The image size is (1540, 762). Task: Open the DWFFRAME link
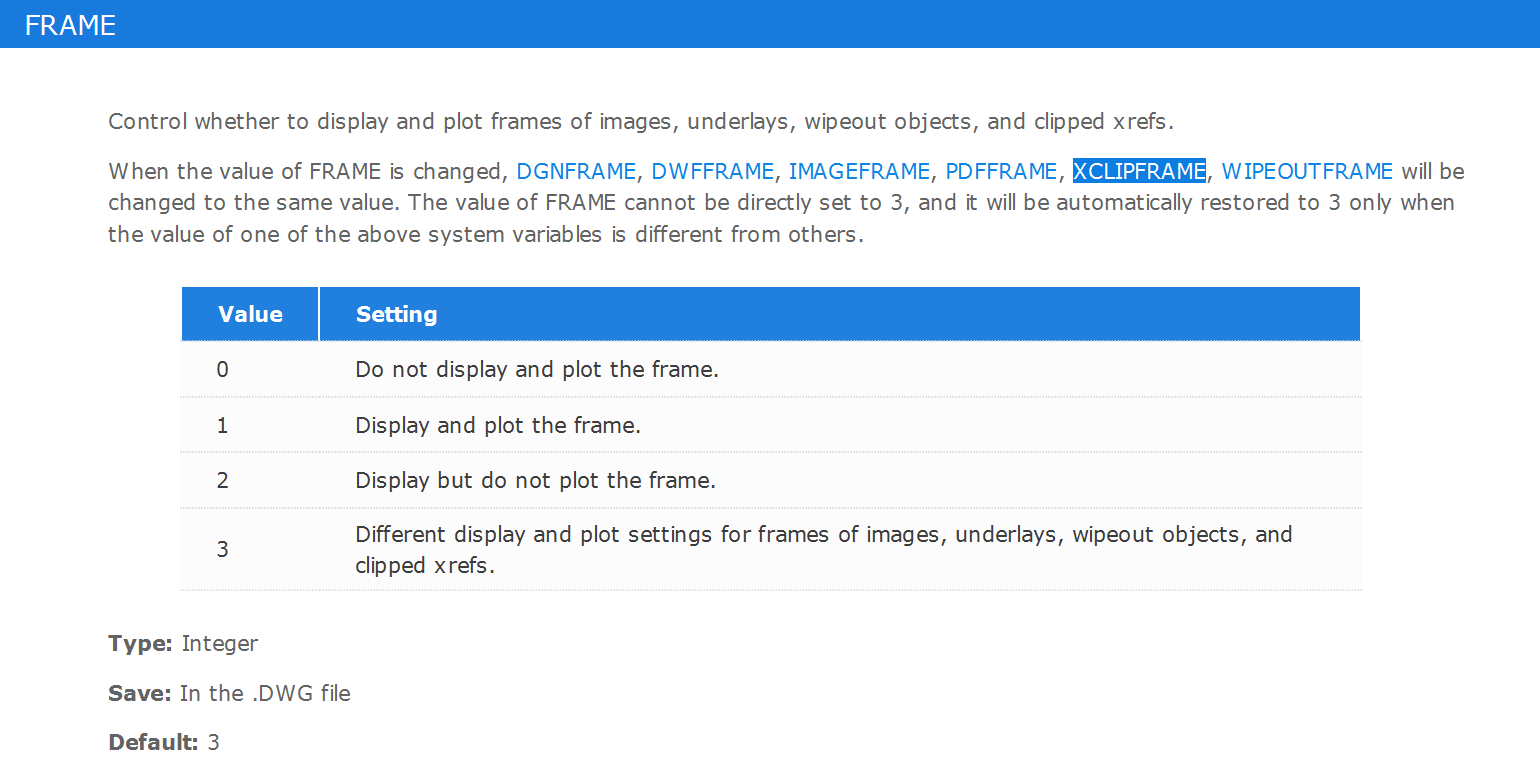tap(712, 171)
